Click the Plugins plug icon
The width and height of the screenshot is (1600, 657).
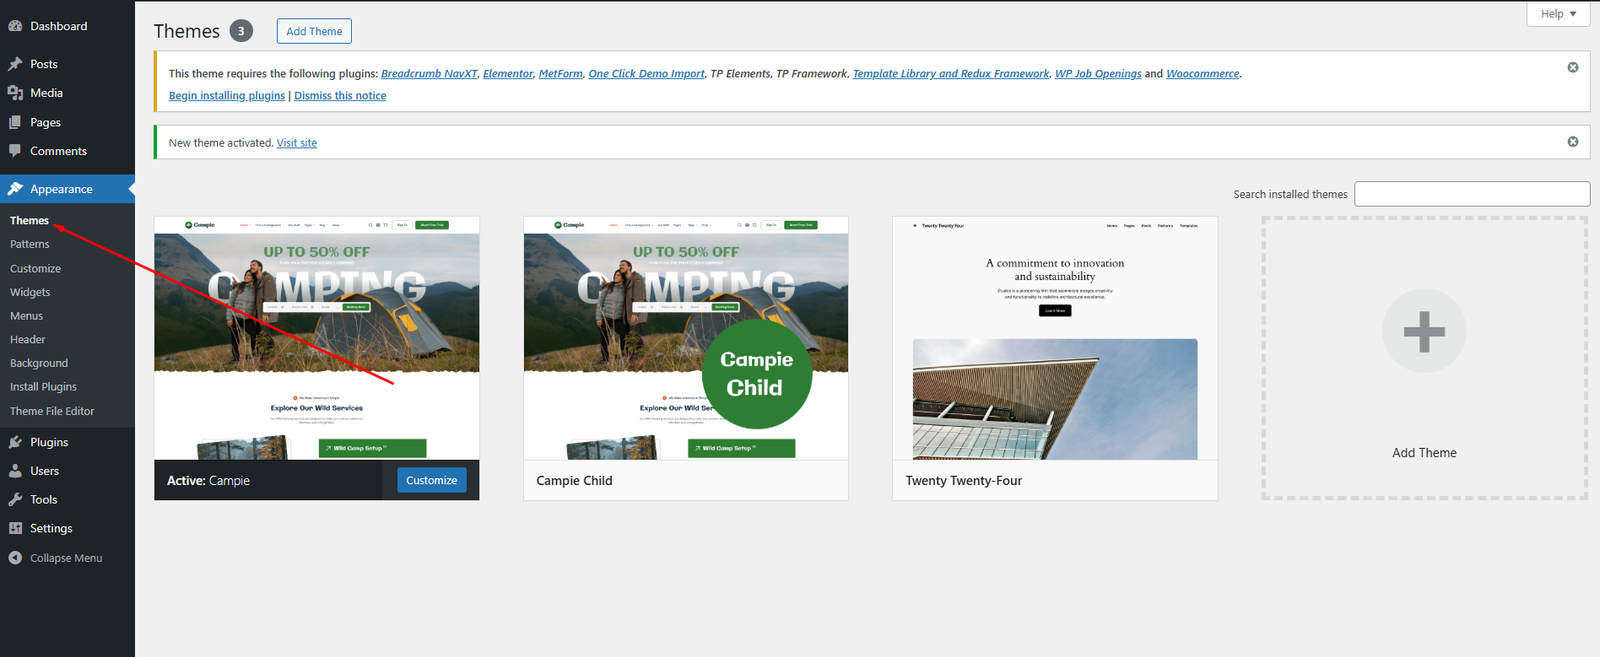15,442
